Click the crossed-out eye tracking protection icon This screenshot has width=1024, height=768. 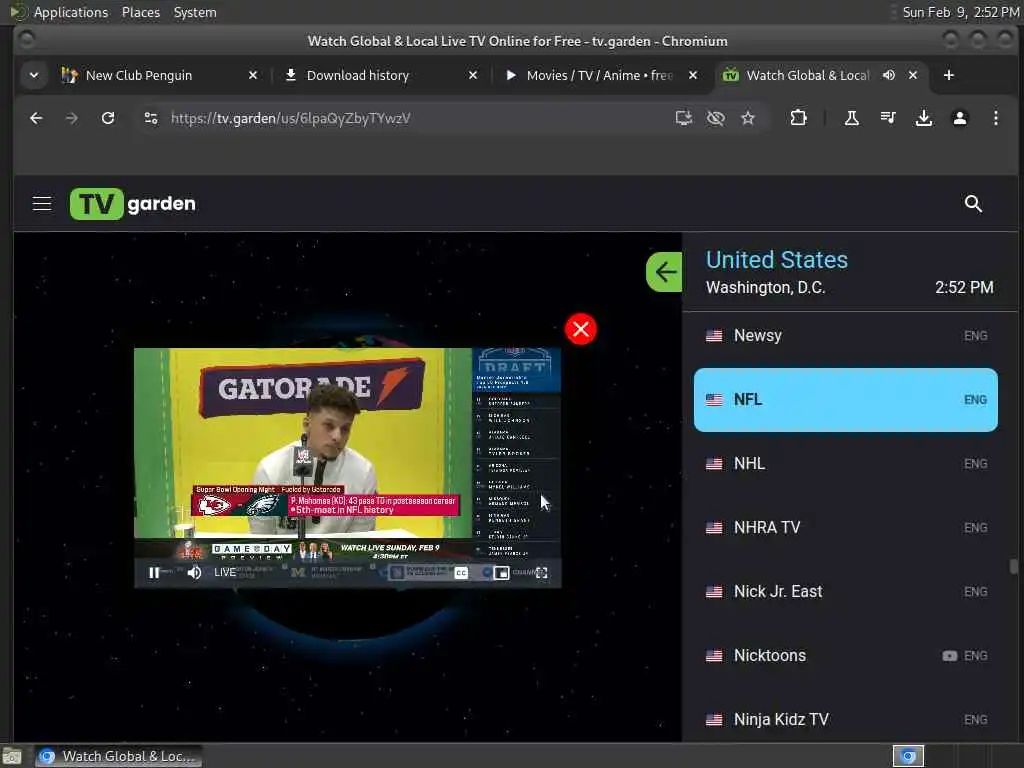716,118
